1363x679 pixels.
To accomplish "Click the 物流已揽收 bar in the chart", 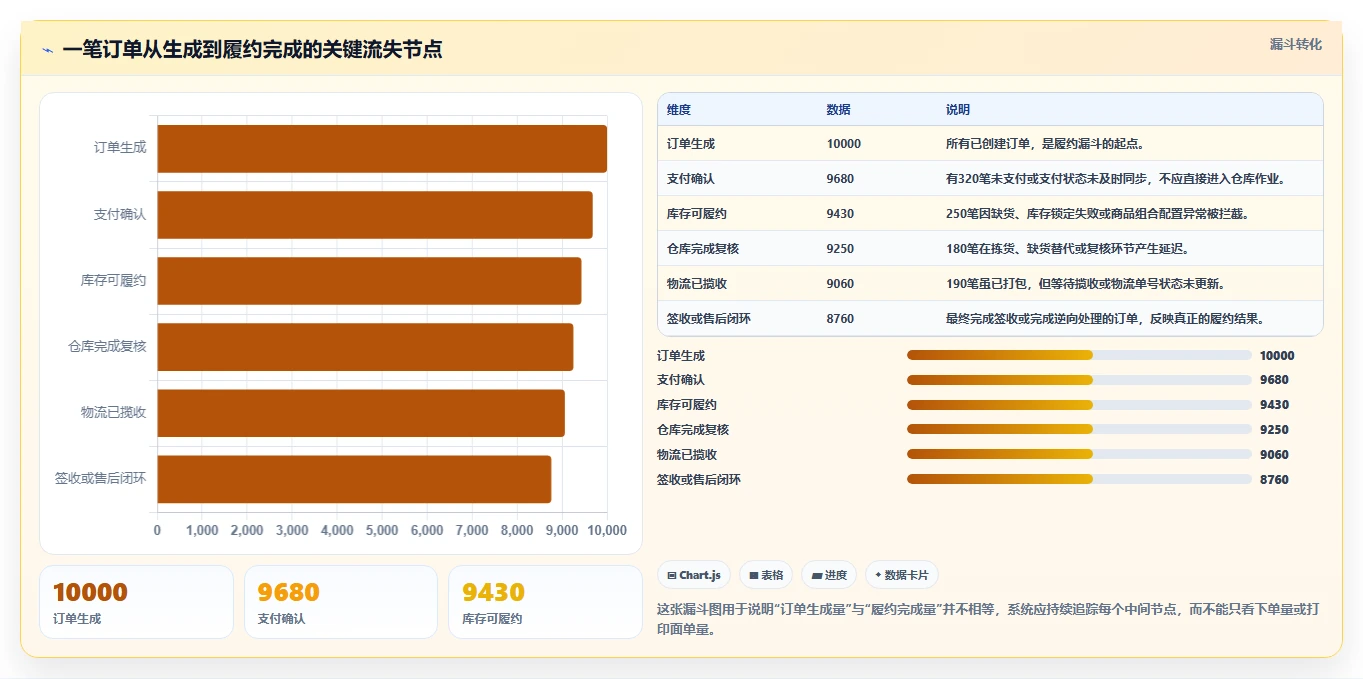I will pos(361,413).
